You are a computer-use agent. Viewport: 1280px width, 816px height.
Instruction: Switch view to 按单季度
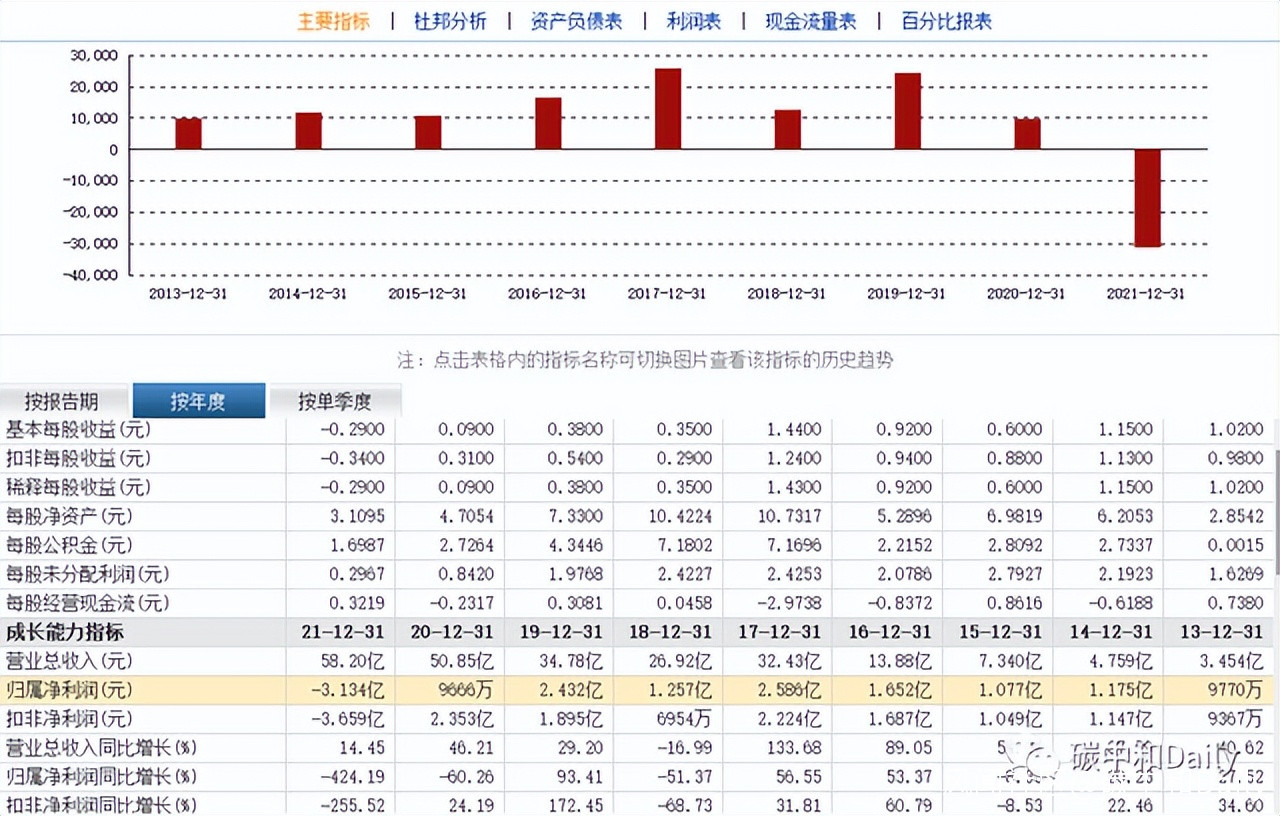(334, 402)
